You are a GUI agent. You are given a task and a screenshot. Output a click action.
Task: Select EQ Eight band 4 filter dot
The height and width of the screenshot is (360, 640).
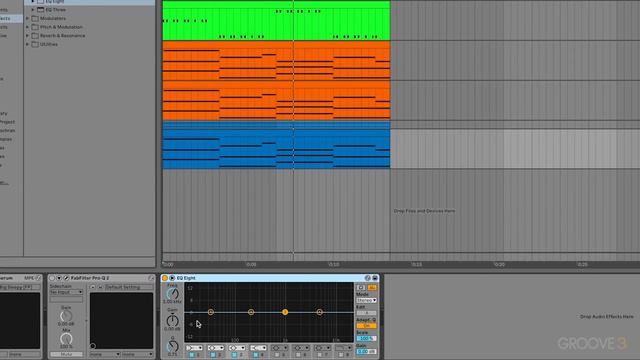320,312
